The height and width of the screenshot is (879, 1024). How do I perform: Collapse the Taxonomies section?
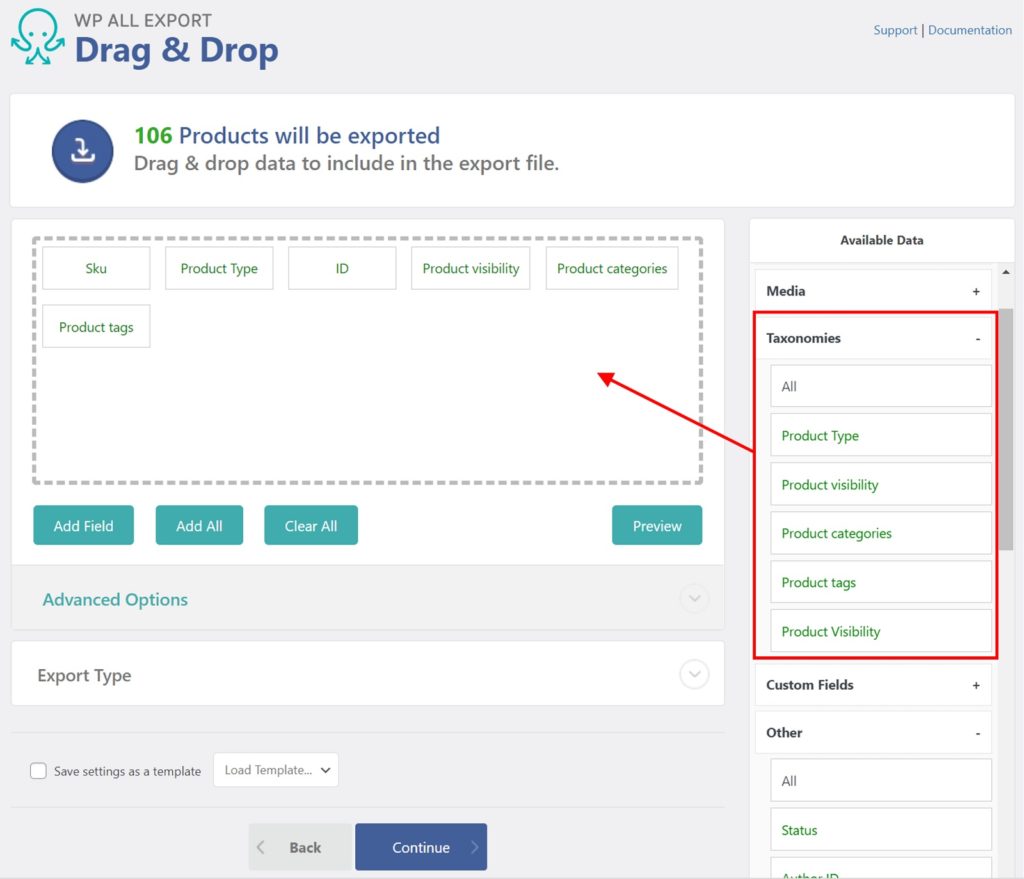[x=976, y=338]
